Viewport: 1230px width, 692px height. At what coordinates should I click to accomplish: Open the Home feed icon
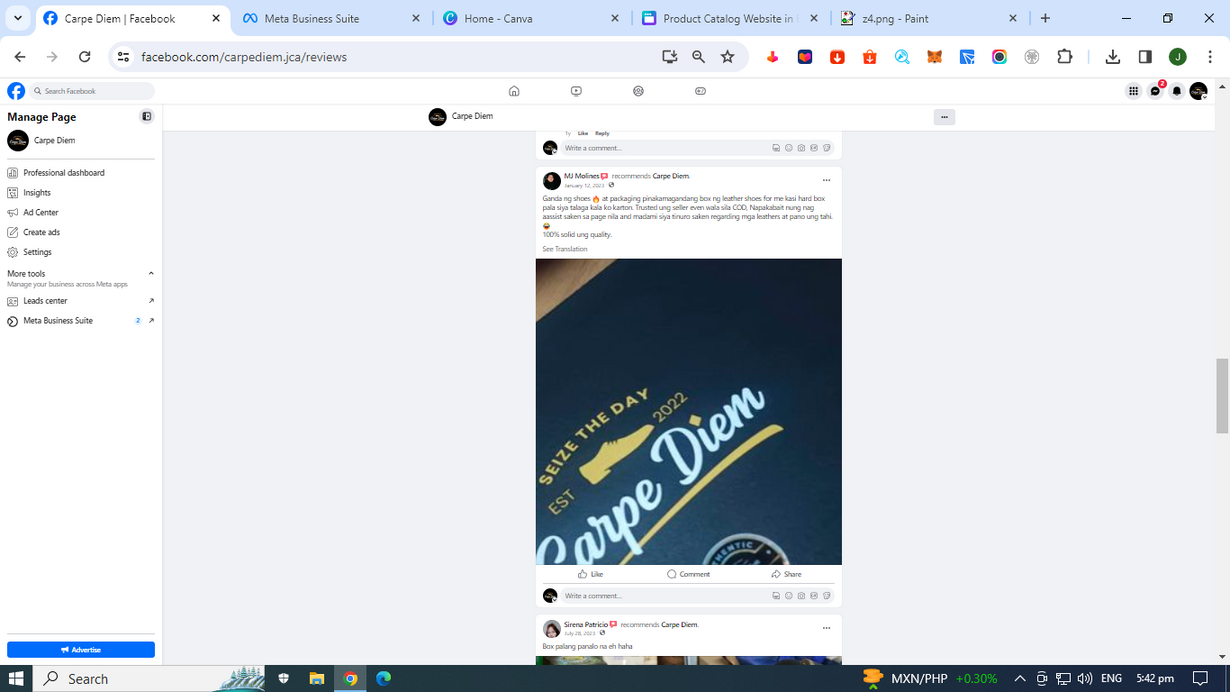[x=514, y=91]
